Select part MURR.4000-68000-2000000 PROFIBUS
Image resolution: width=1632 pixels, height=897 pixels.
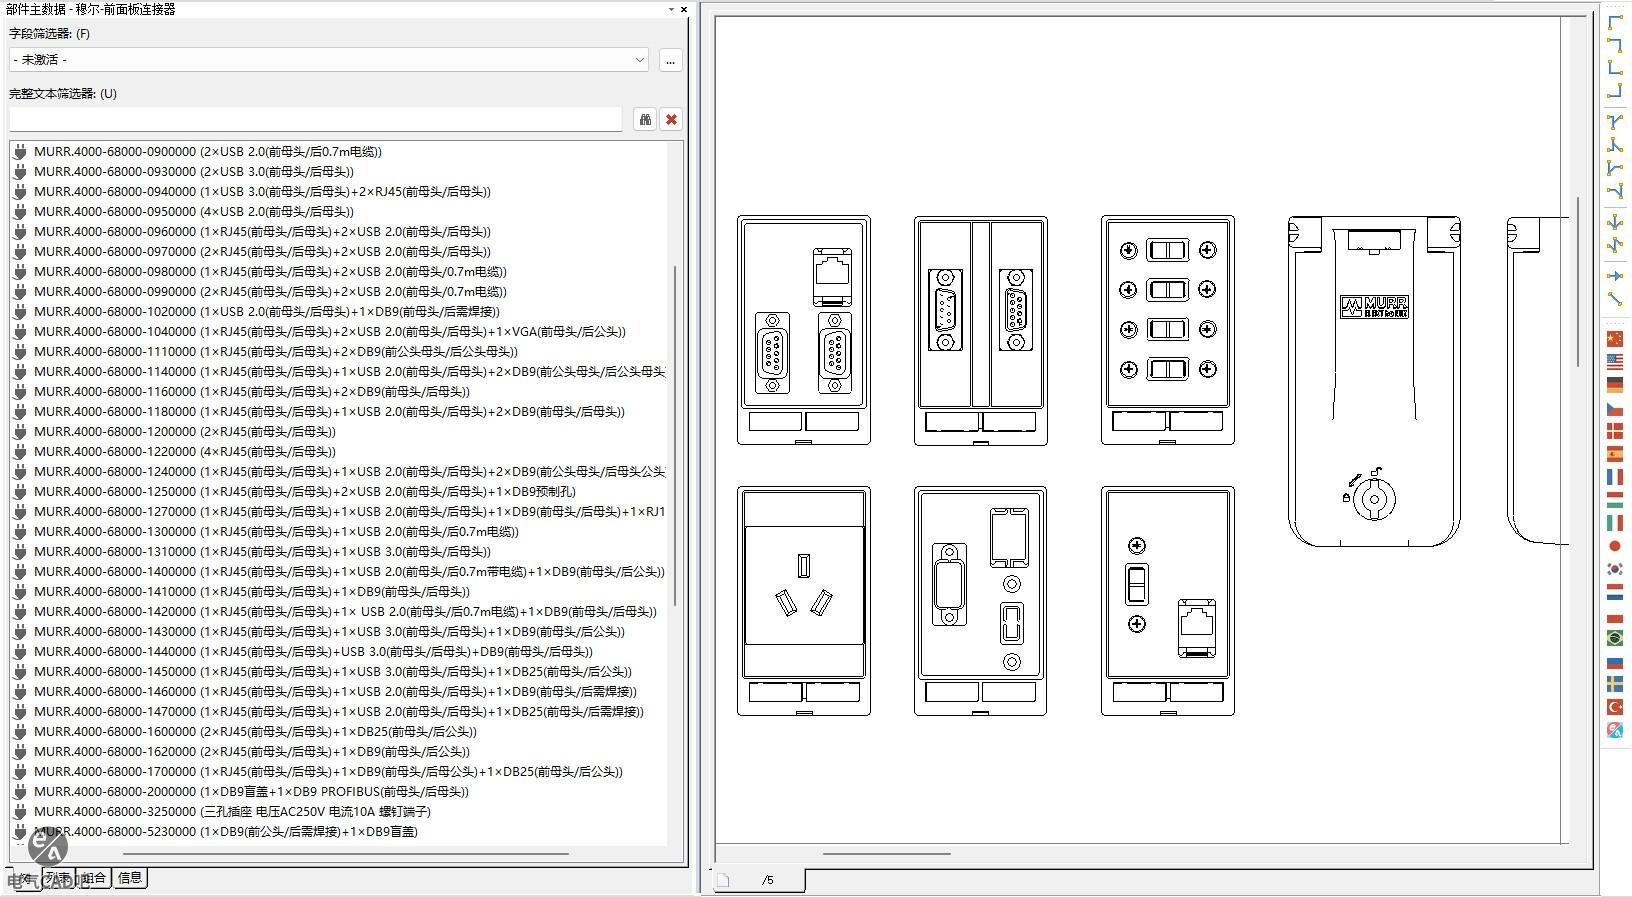[x=252, y=792]
